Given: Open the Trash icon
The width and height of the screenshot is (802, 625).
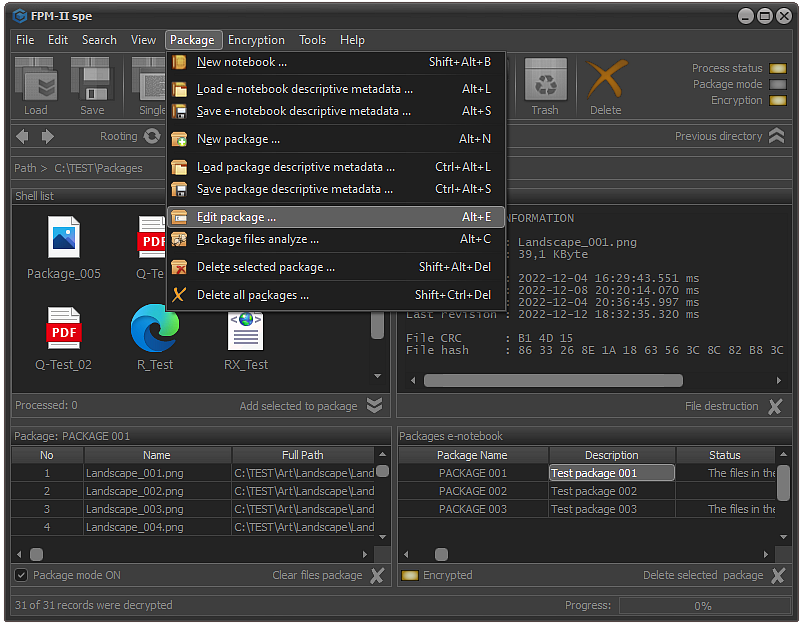Looking at the screenshot, I should pos(545,80).
